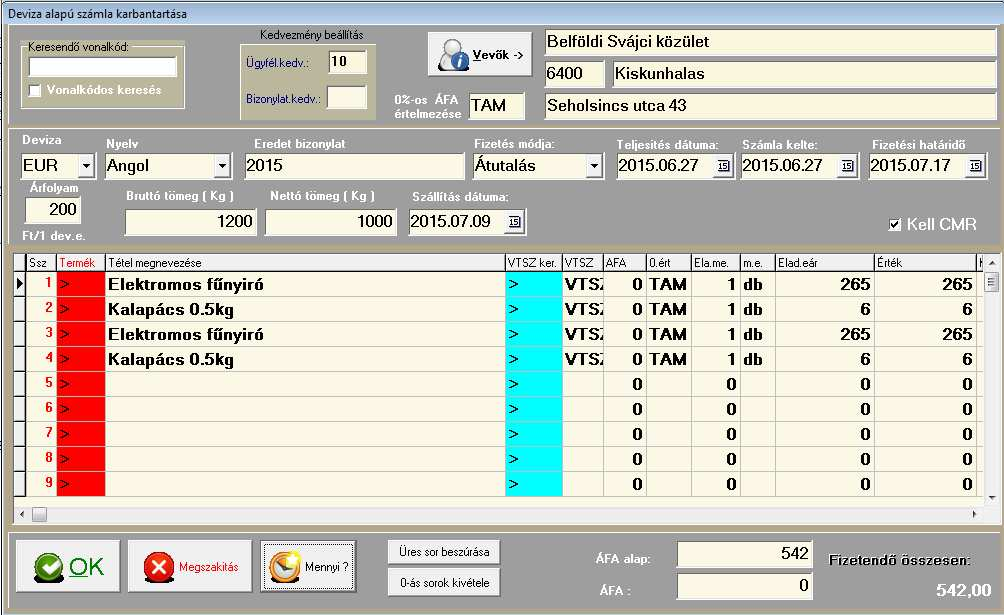1004x615 pixels.
Task: Open the calendar for Fizetési határidő
Action: pyautogui.click(x=975, y=166)
